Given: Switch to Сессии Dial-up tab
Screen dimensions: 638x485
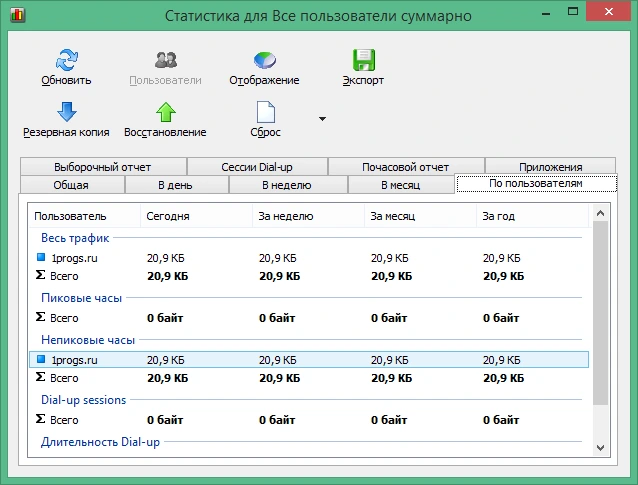Looking at the screenshot, I should [257, 167].
